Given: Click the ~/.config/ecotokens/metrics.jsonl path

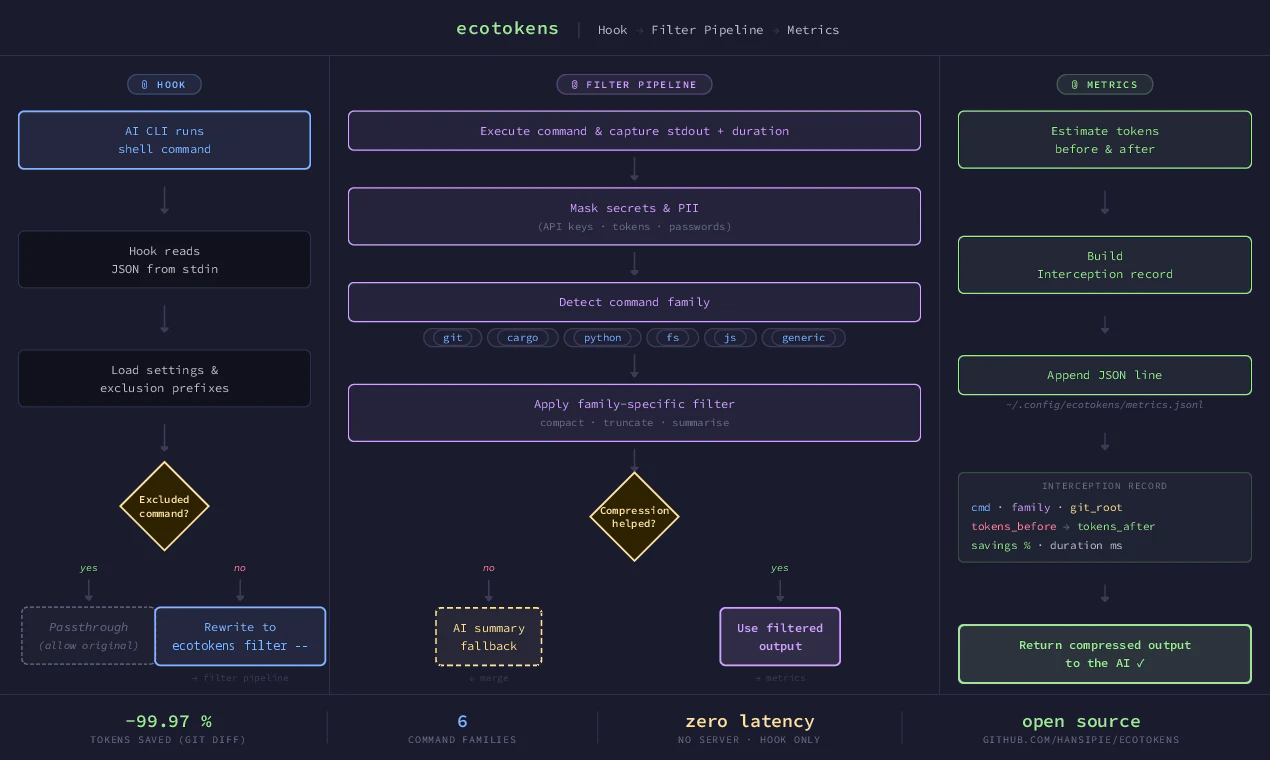Looking at the screenshot, I should (1105, 405).
